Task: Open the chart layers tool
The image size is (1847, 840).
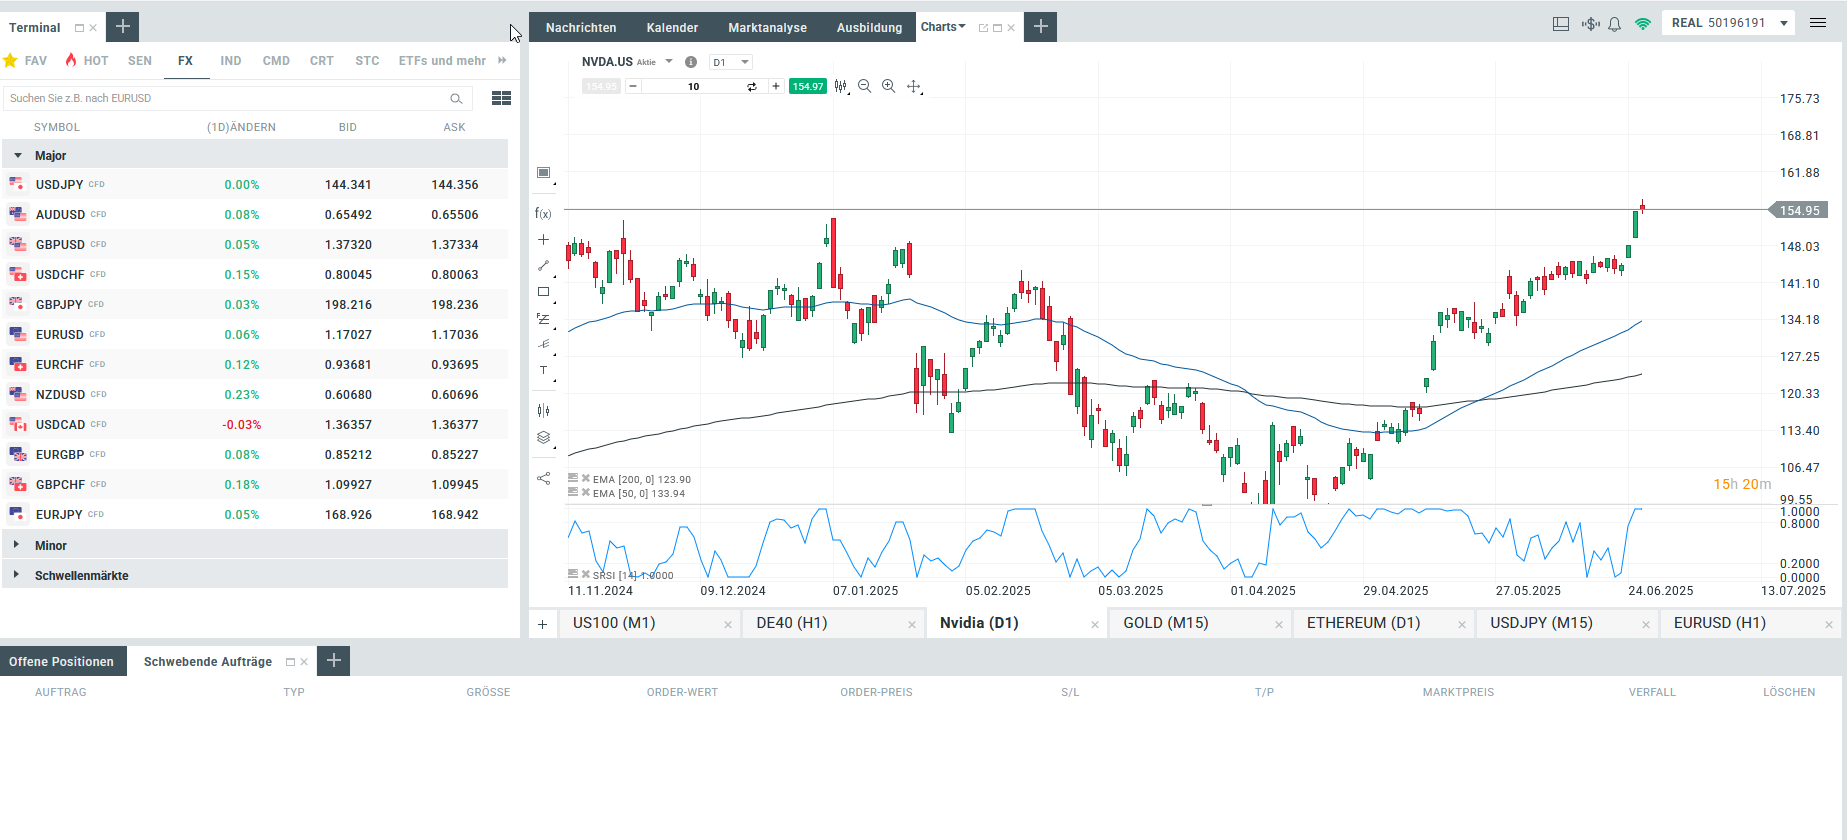Action: [x=543, y=437]
